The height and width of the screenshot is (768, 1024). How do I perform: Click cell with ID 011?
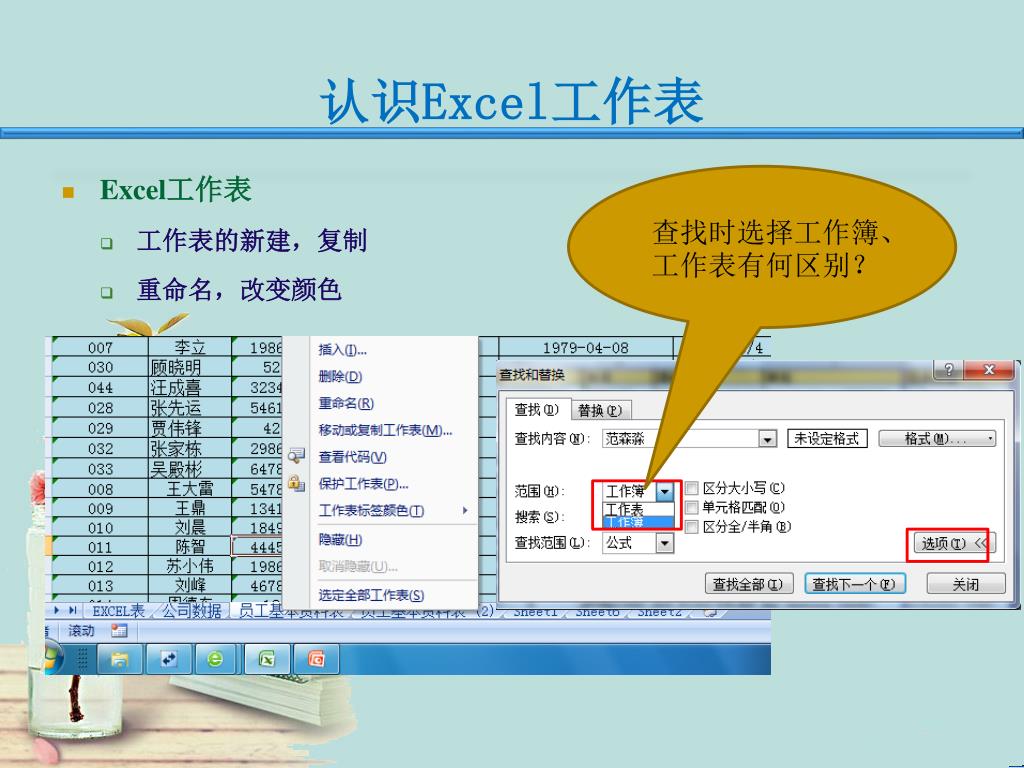tap(100, 547)
